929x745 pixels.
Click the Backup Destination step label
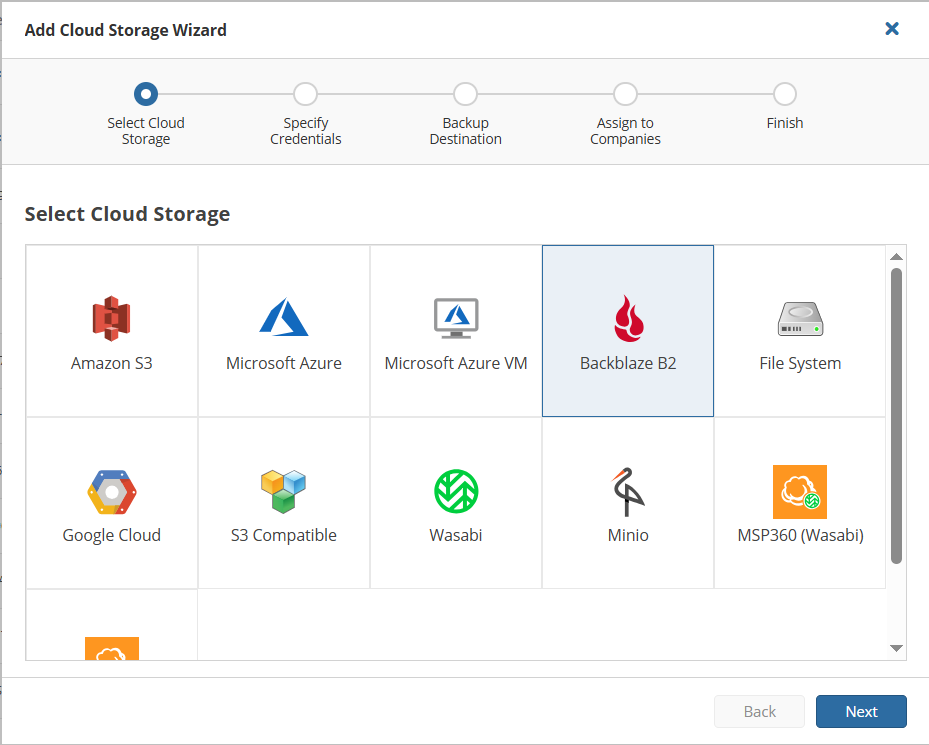coord(466,131)
